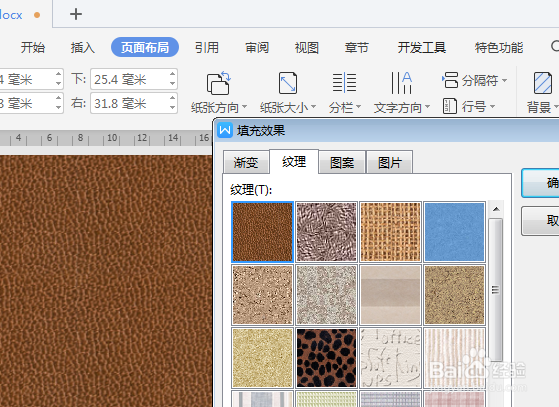This screenshot has width=559, height=407.
Task: Choose the tan speckled granite texture
Action: pyautogui.click(x=262, y=295)
